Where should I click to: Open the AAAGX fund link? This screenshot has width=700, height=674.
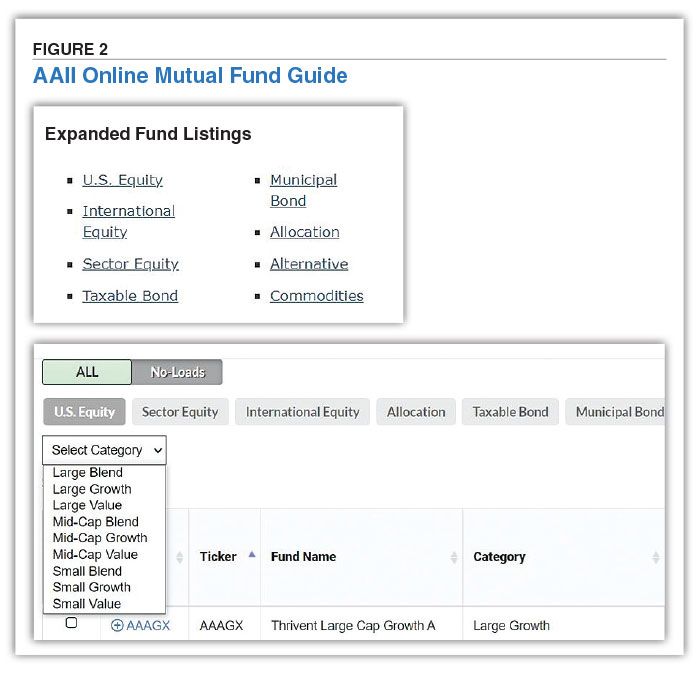coord(148,625)
